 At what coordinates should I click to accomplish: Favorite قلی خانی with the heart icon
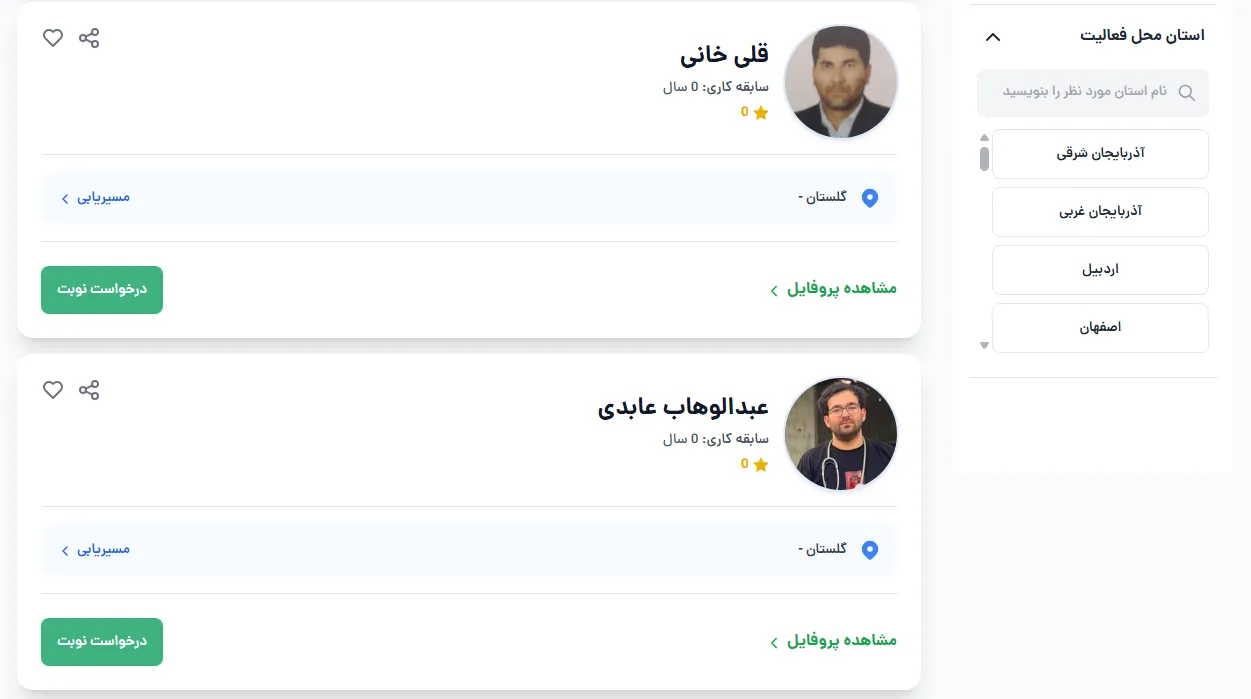click(53, 38)
